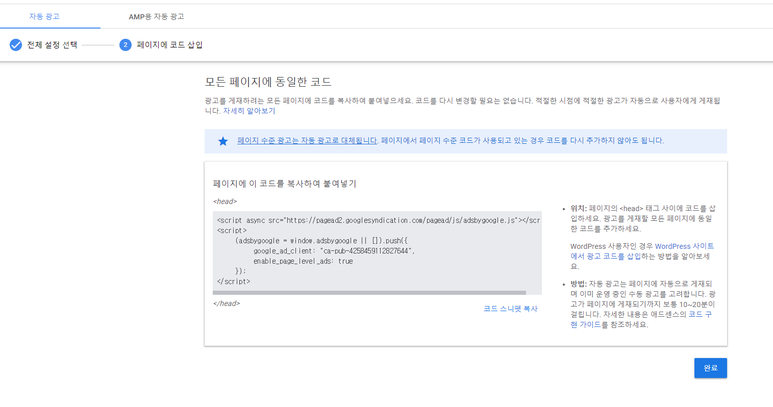Open WordPress 사이트에서 광고 코드를 삽입 link

point(642,251)
